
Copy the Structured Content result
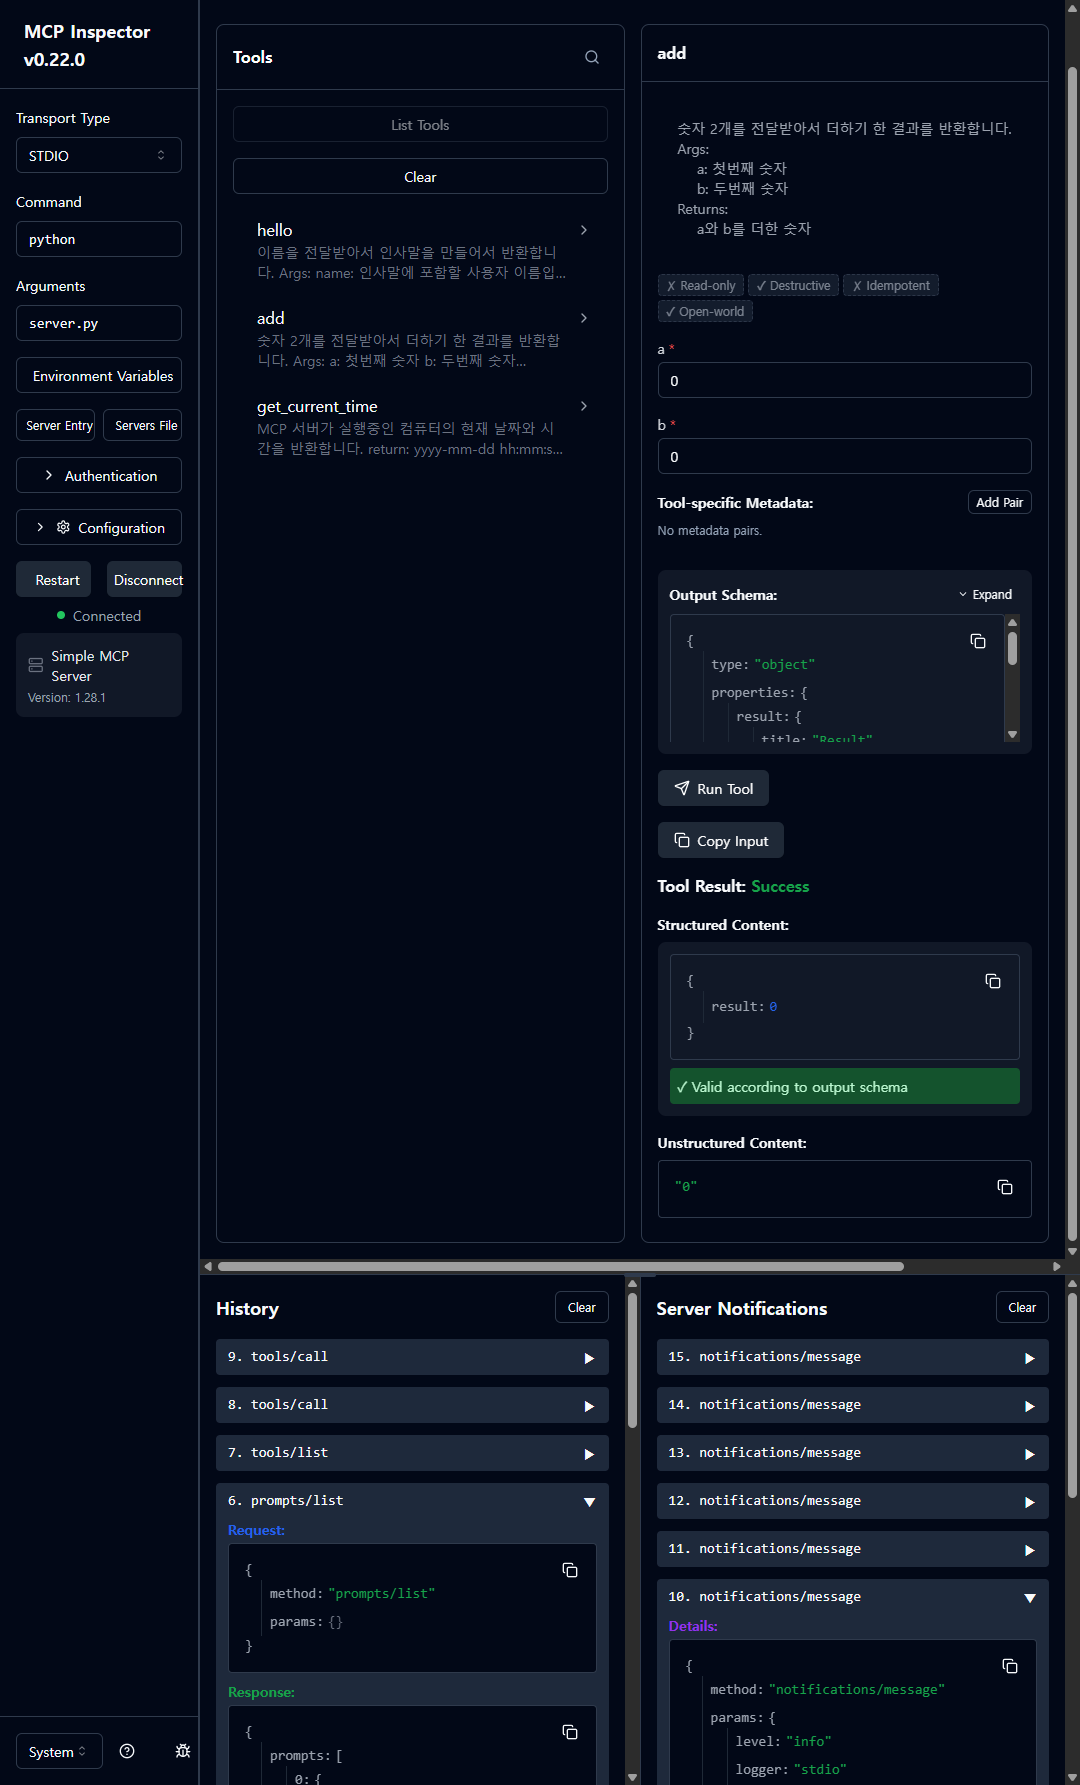pyautogui.click(x=993, y=981)
